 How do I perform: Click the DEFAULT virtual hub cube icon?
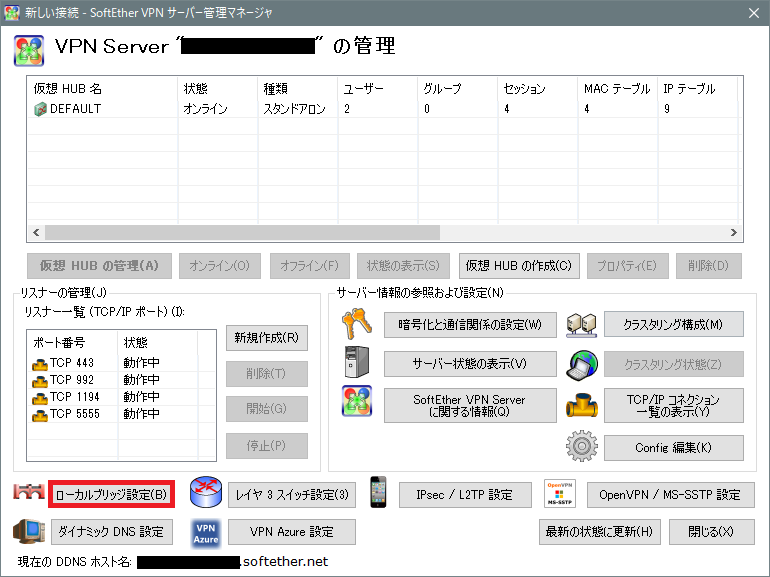click(40, 109)
